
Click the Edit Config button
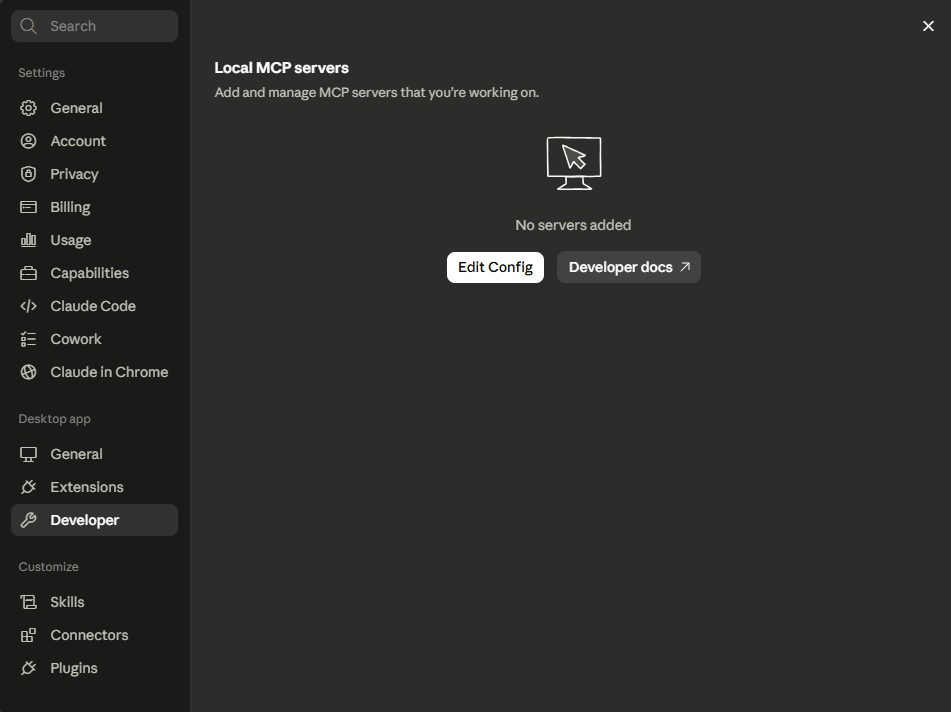tap(495, 267)
